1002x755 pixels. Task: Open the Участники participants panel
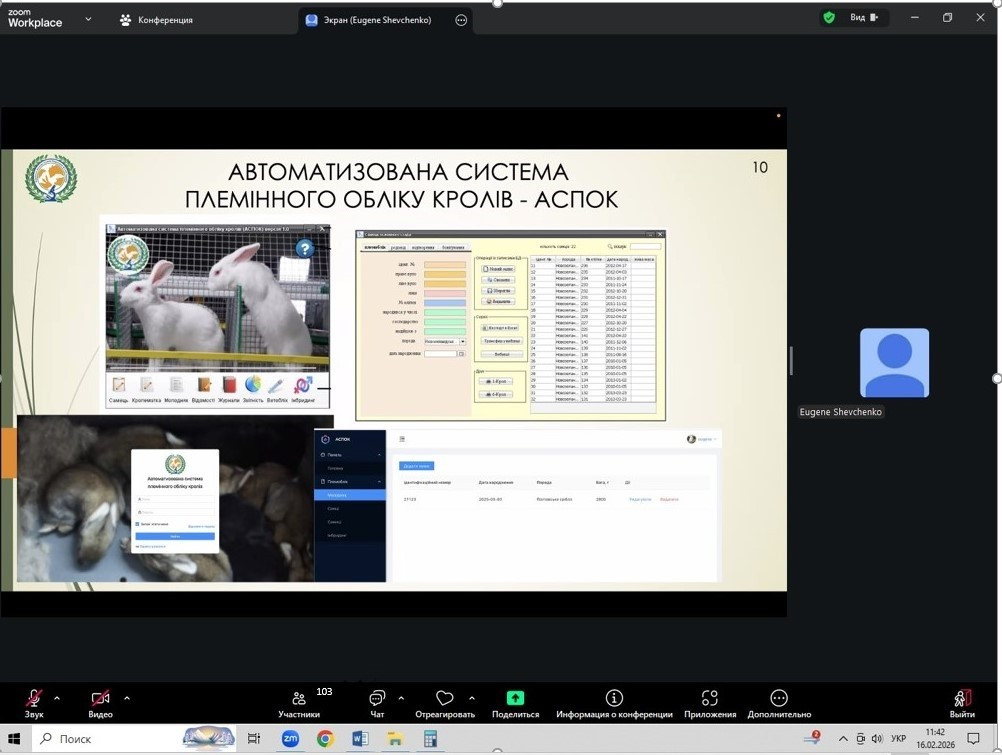[x=299, y=699]
